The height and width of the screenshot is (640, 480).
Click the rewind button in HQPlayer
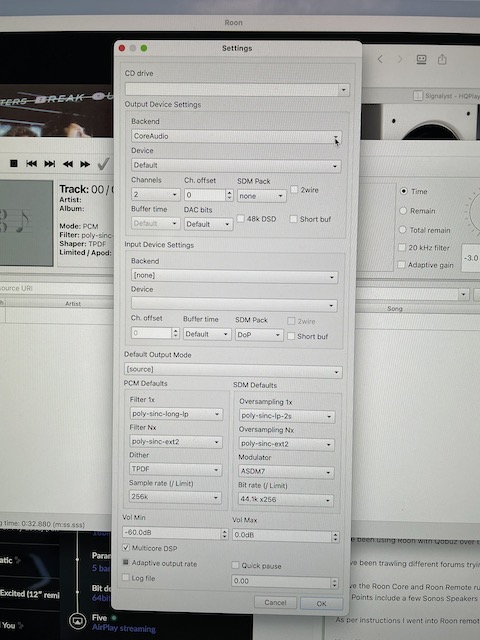point(68,164)
